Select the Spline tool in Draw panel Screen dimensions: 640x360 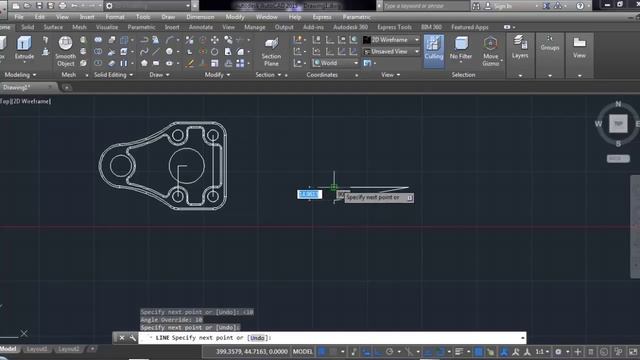point(144,51)
